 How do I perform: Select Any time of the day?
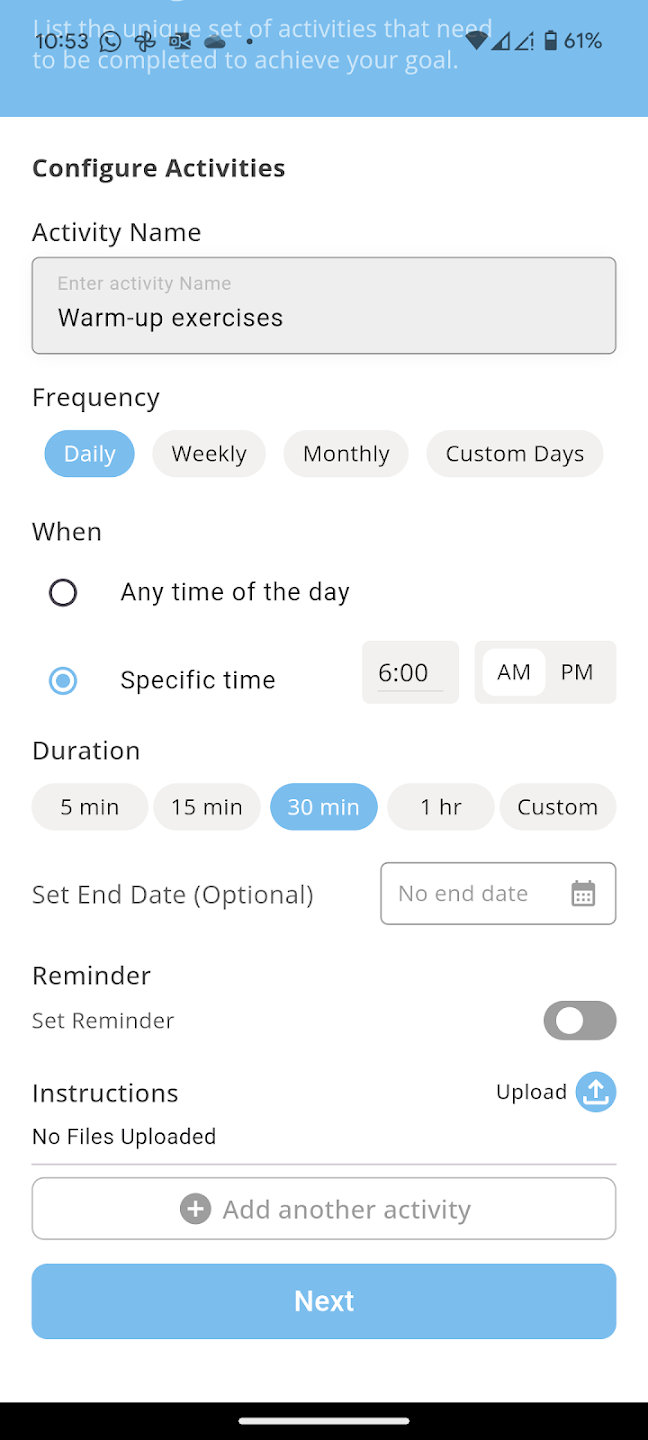[x=63, y=592]
